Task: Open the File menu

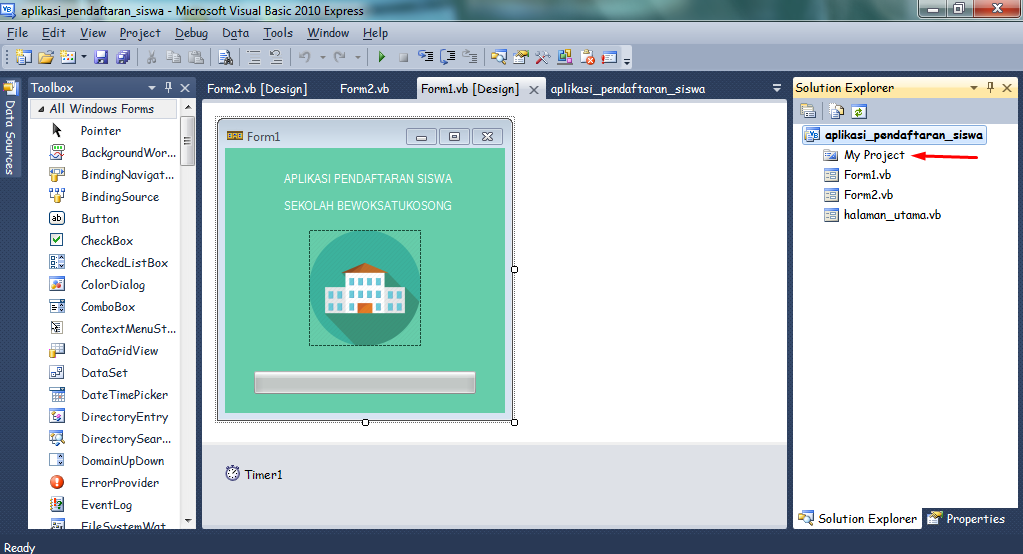Action: 18,33
